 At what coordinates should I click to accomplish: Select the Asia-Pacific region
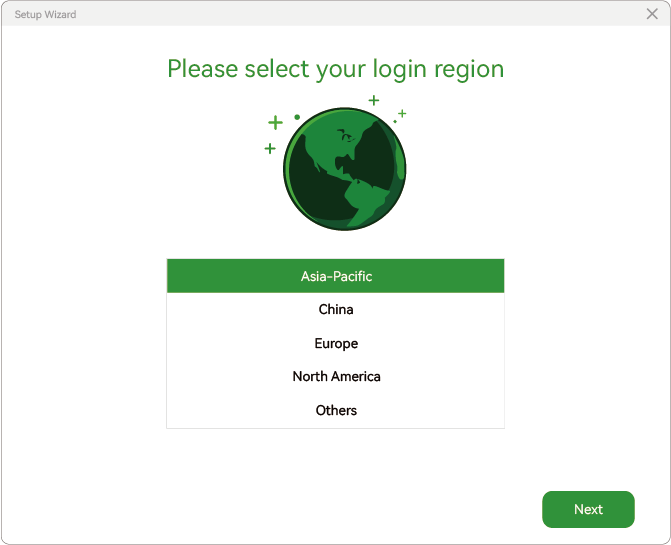point(336,276)
